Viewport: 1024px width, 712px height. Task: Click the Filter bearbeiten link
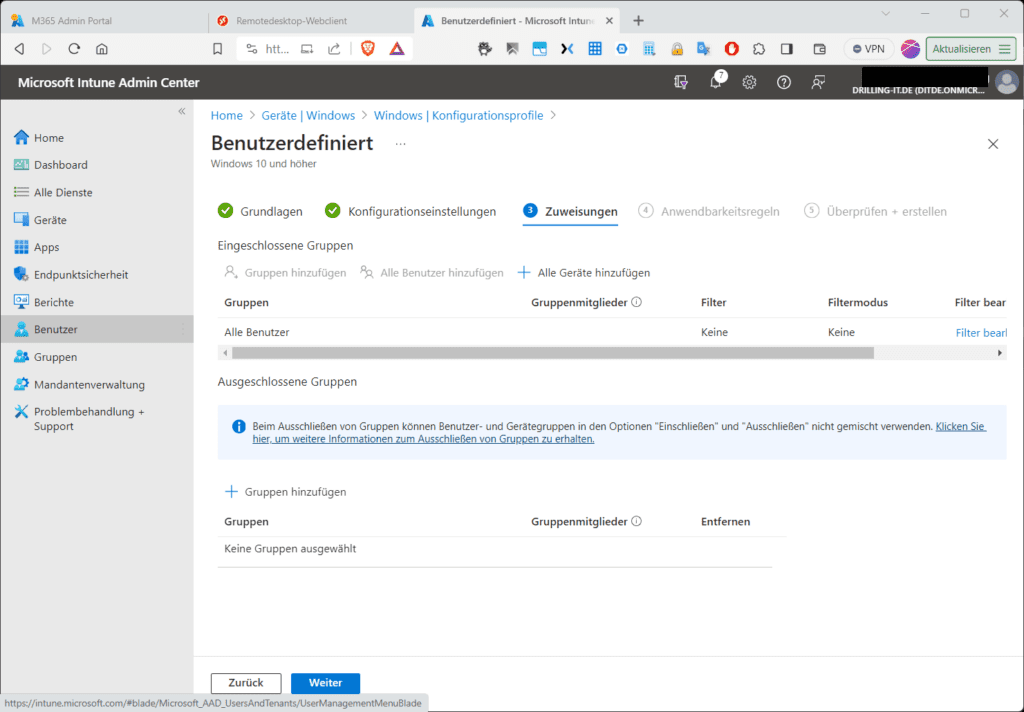click(981, 332)
